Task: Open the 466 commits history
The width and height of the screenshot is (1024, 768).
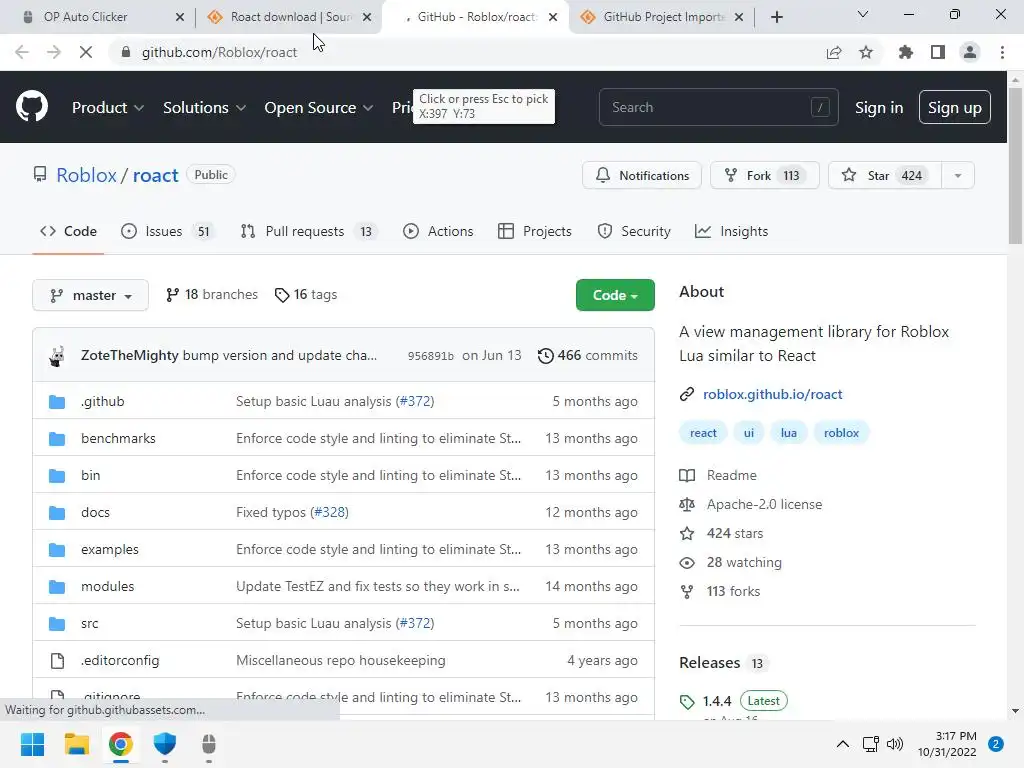Action: click(x=588, y=356)
